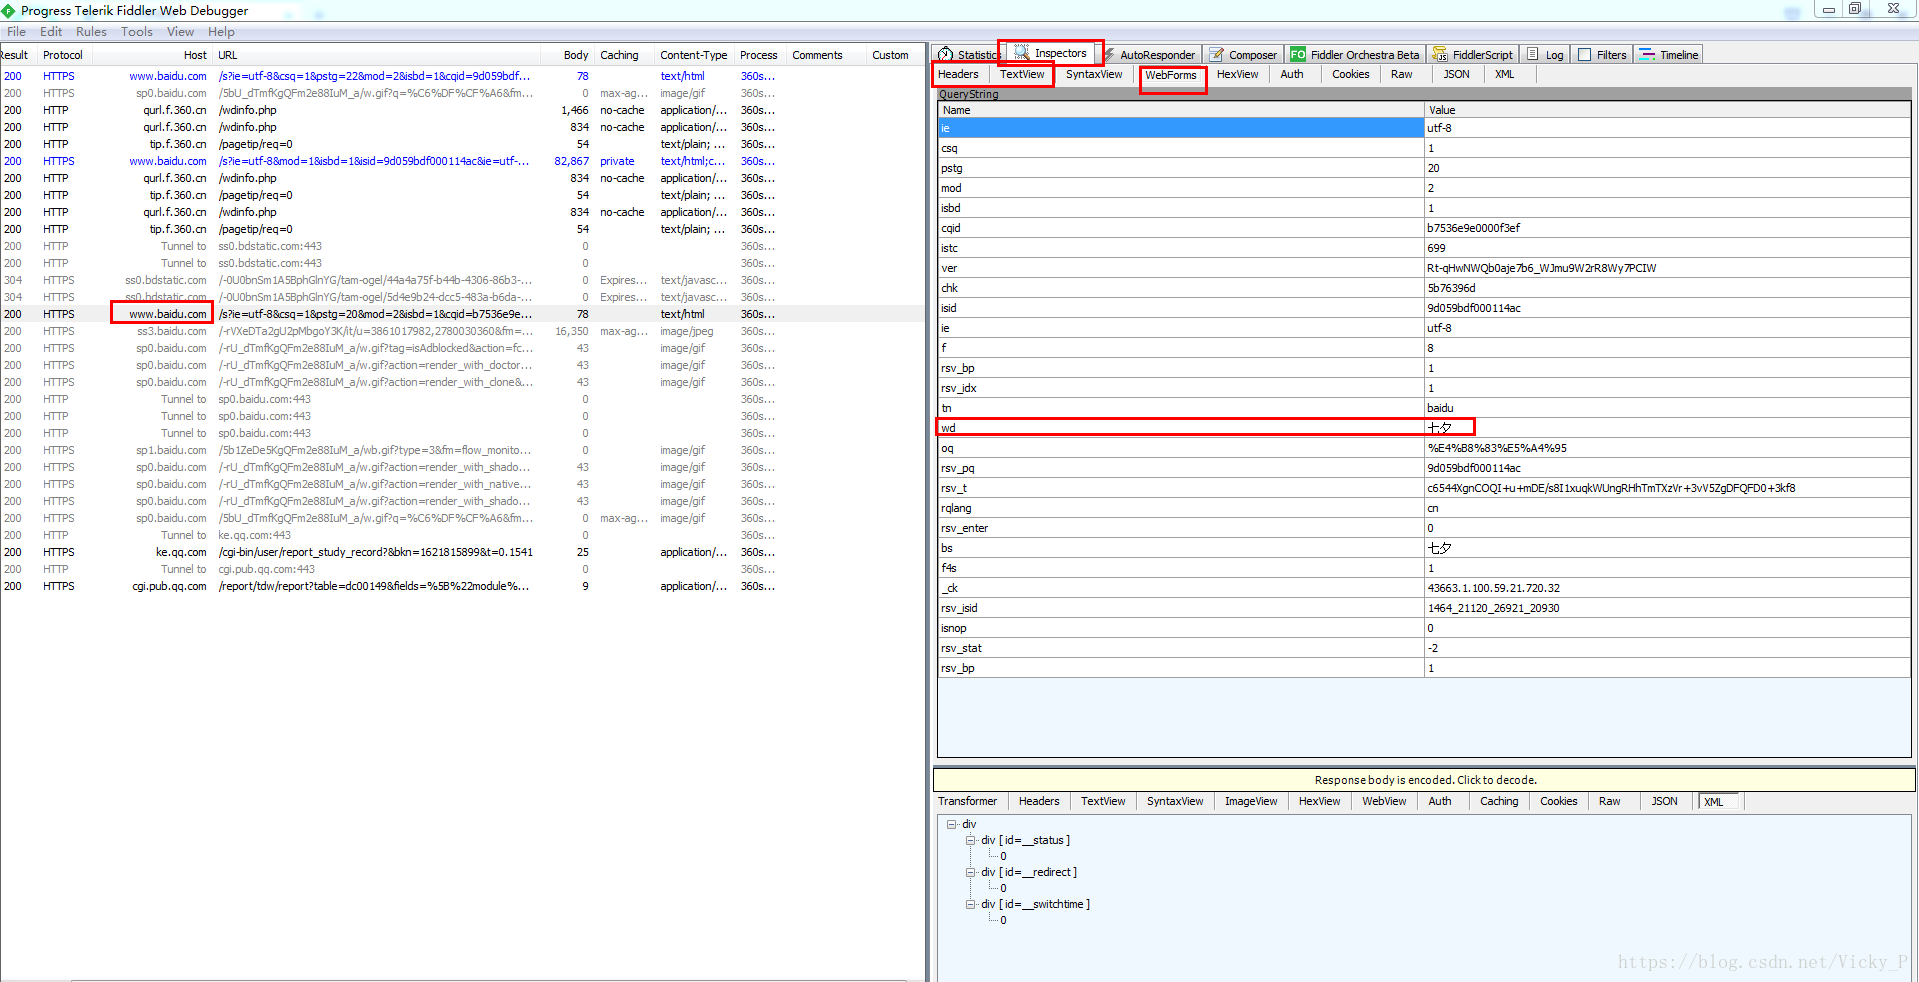Image resolution: width=1919 pixels, height=982 pixels.
Task: Collapse the div [id=__switchtime] node
Action: click(x=970, y=904)
